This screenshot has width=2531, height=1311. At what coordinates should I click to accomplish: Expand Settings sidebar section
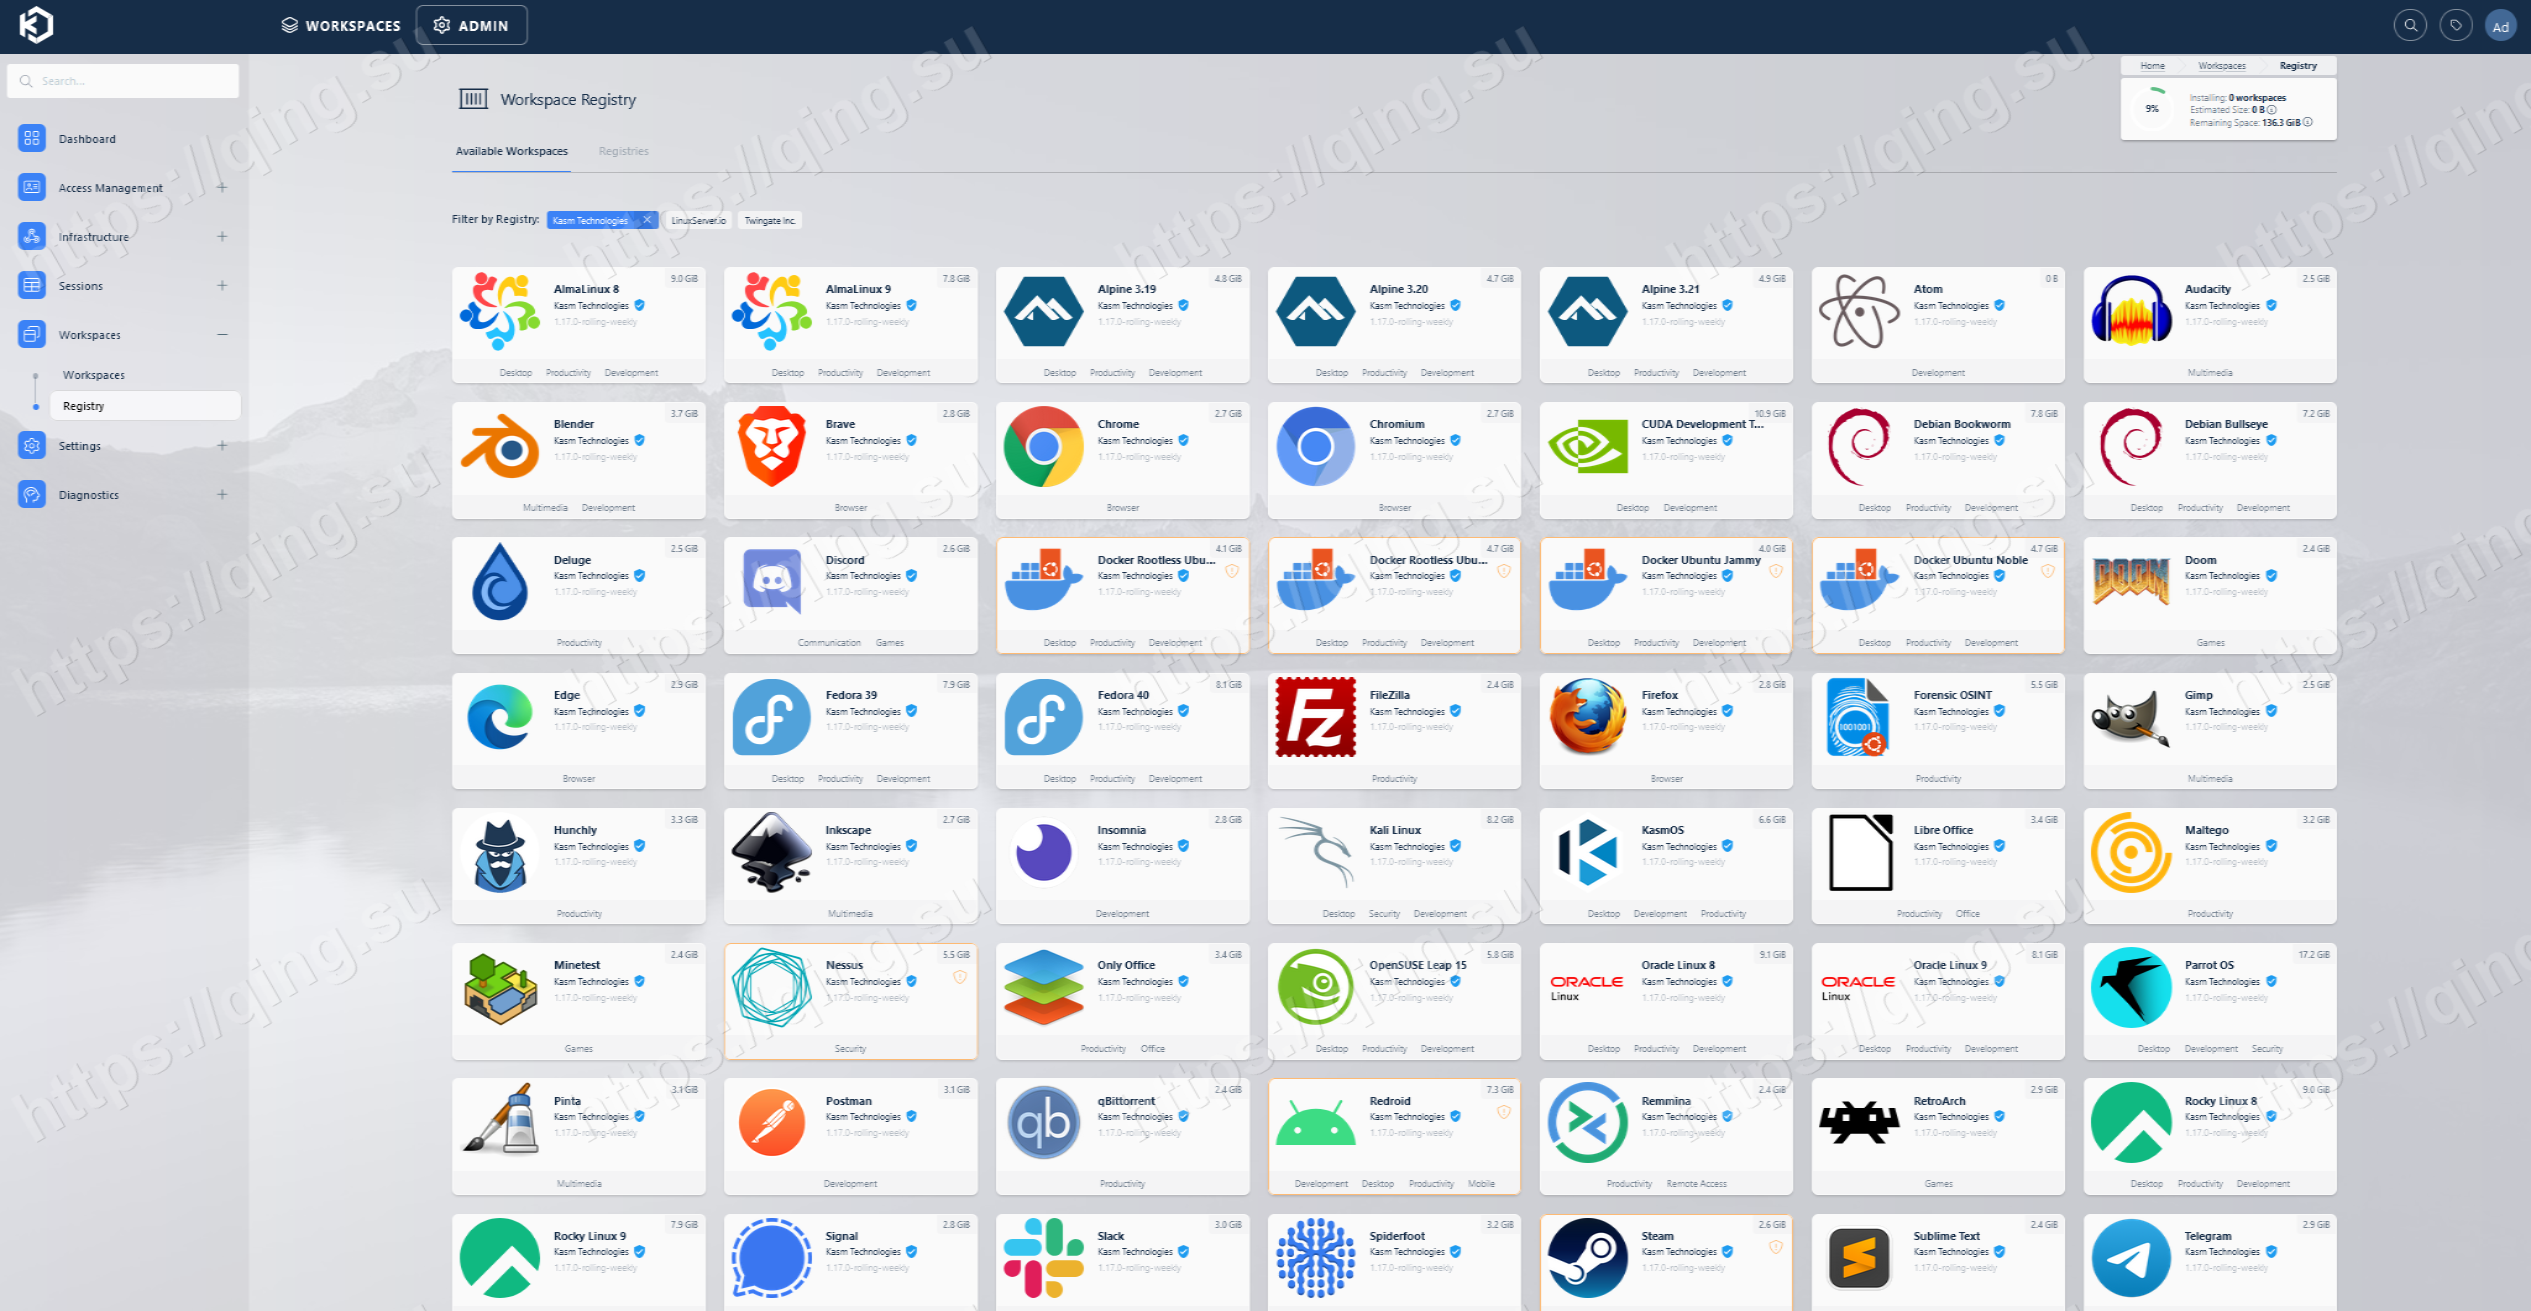pyautogui.click(x=222, y=446)
